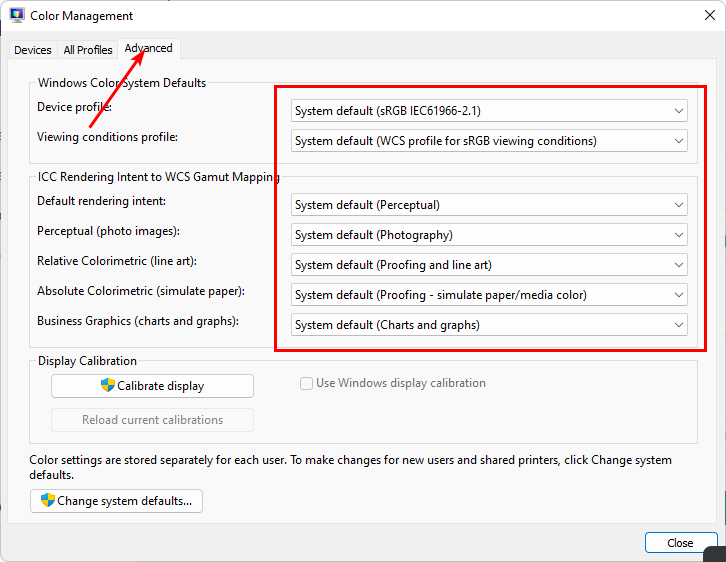Open the Device profile dropdown

coord(489,111)
